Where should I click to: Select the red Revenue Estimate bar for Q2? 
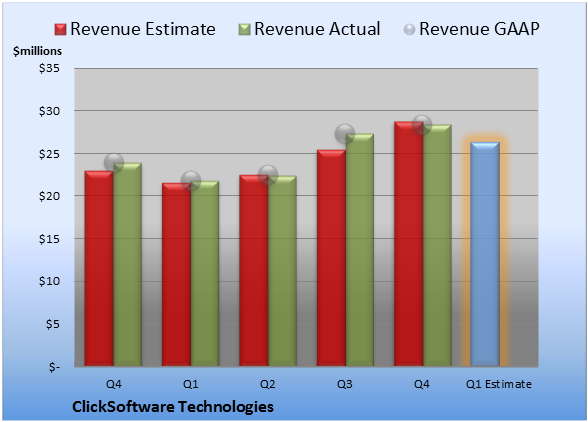click(254, 270)
